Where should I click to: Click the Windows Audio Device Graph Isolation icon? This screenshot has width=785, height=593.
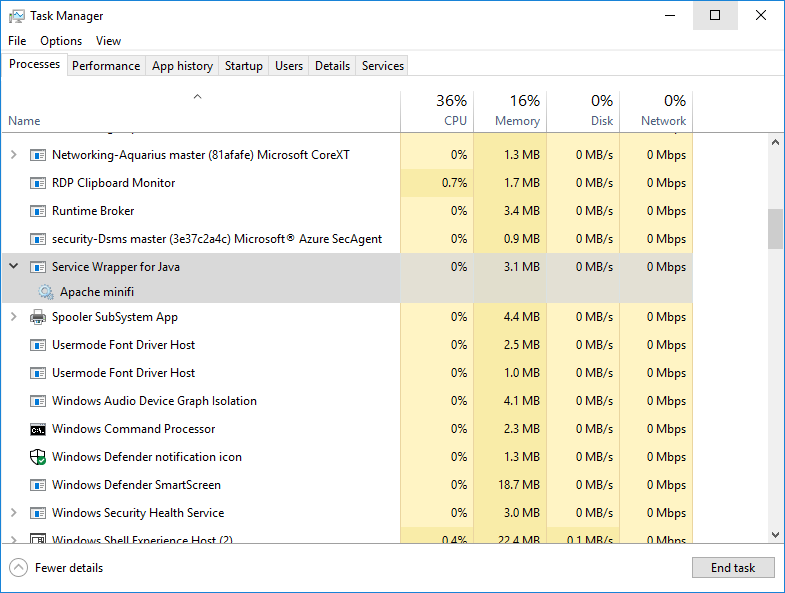[38, 401]
